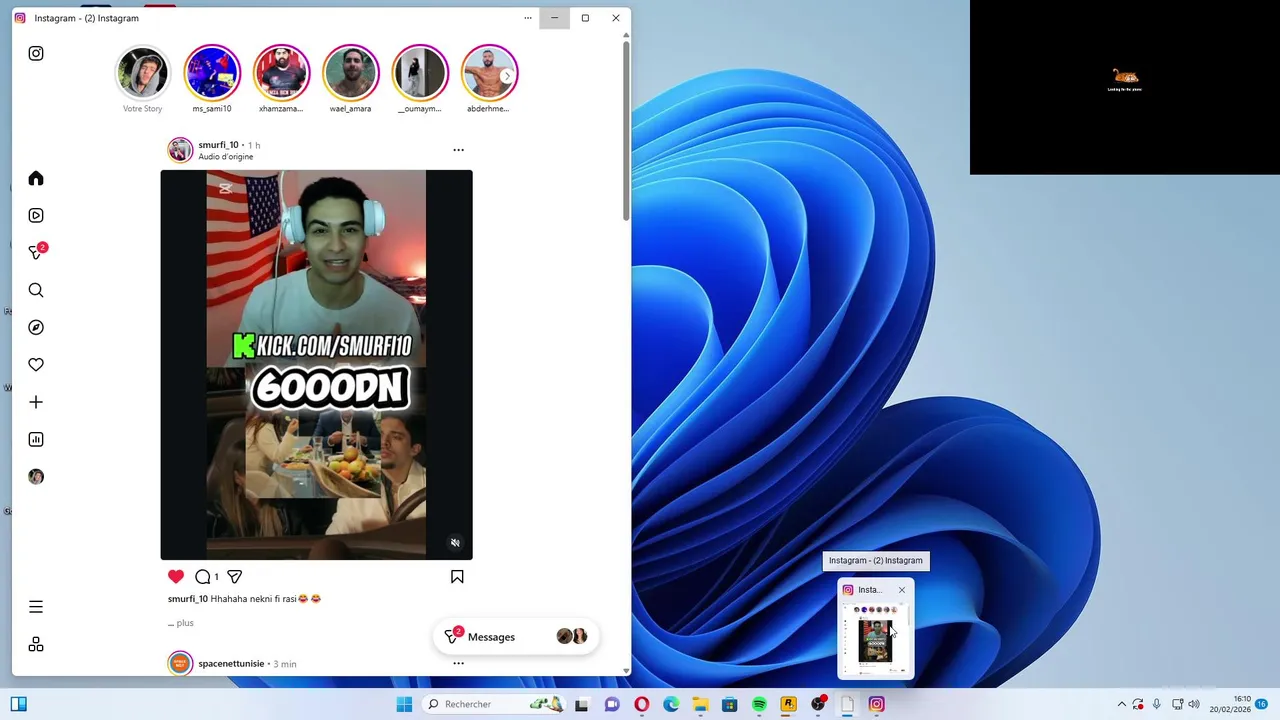1280x720 pixels.
Task: Open Notifications heart in the sidebar
Action: pos(36,365)
